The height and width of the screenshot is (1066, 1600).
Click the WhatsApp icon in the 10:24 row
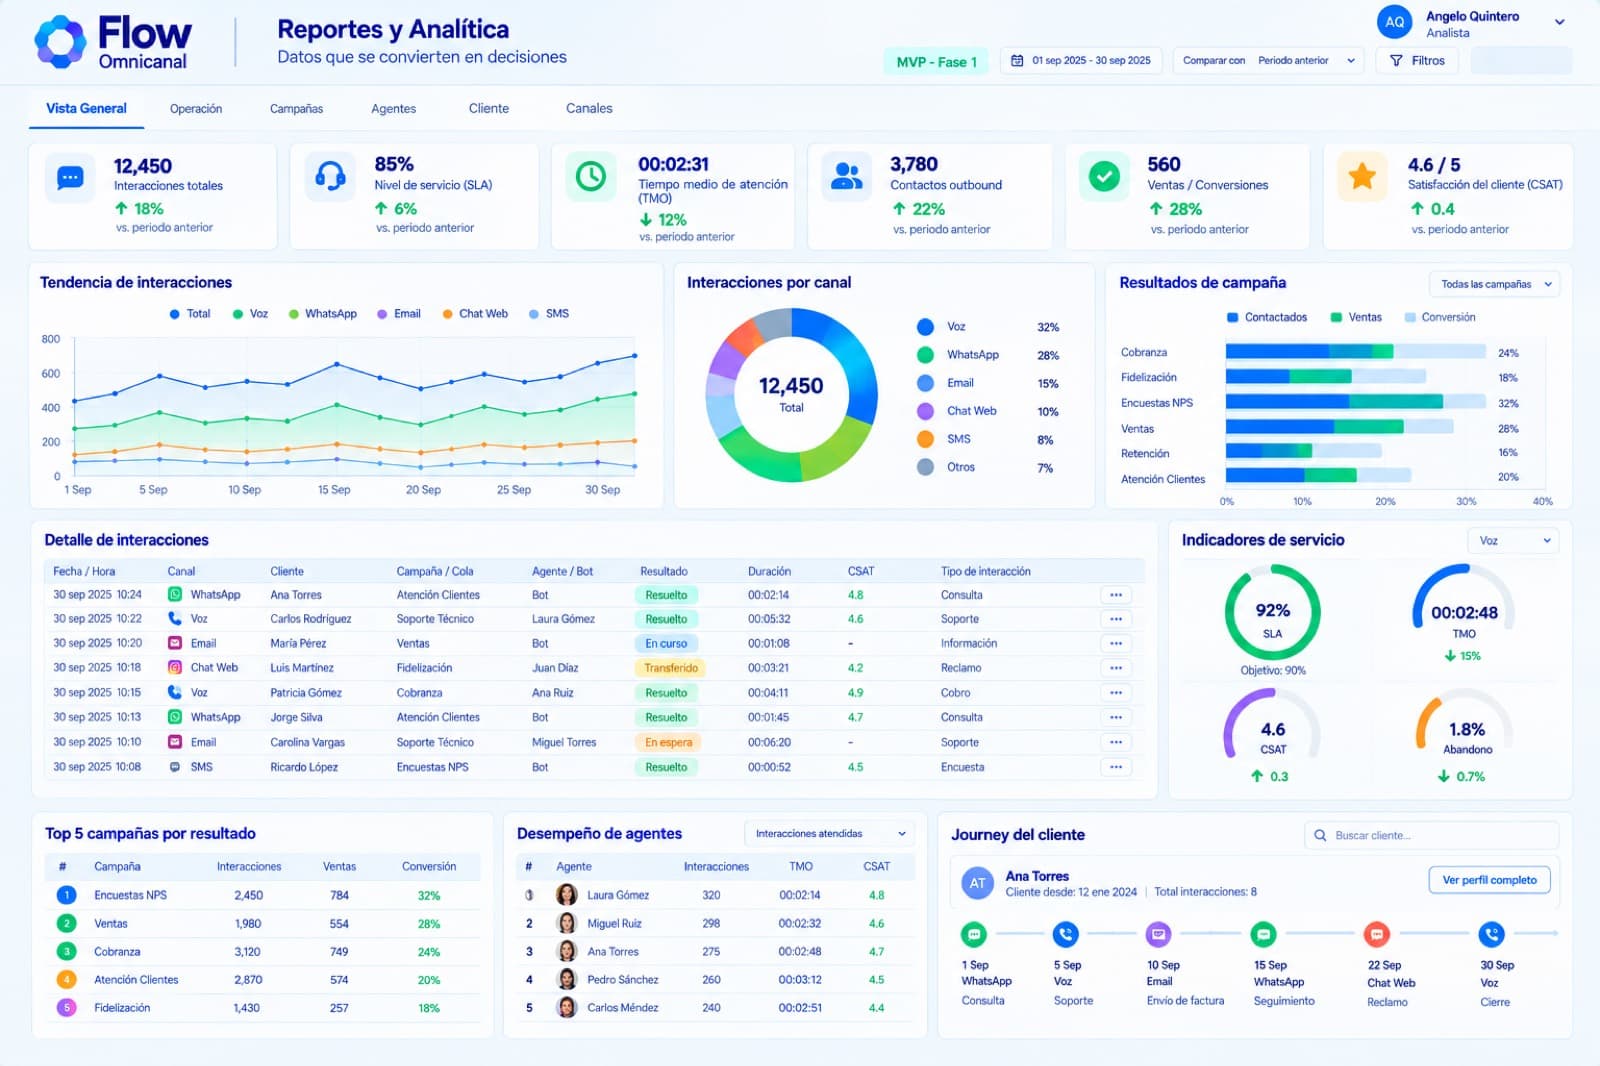175,594
